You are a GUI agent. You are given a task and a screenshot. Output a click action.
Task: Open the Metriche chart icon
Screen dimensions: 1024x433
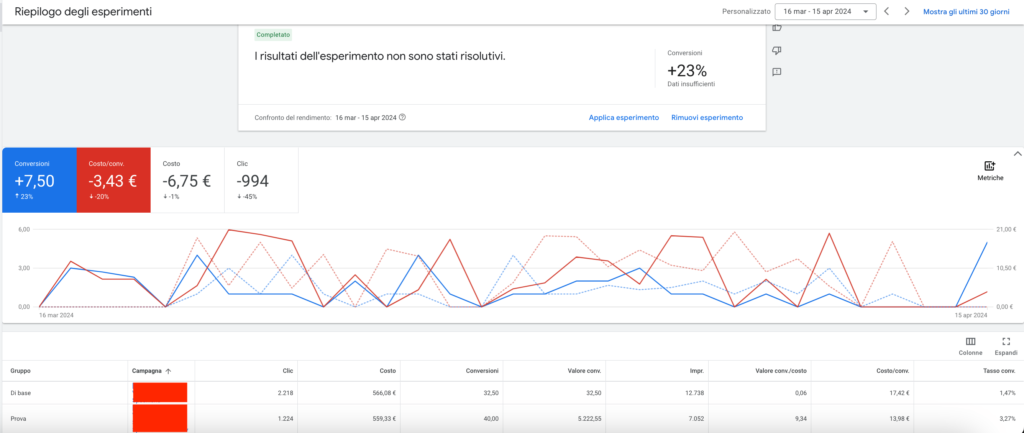[990, 167]
